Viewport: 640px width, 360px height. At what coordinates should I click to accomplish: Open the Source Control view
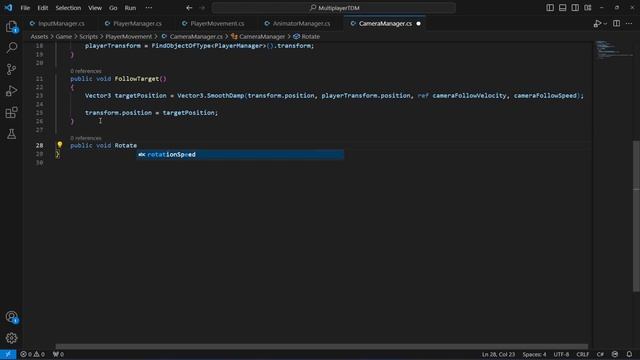11,69
